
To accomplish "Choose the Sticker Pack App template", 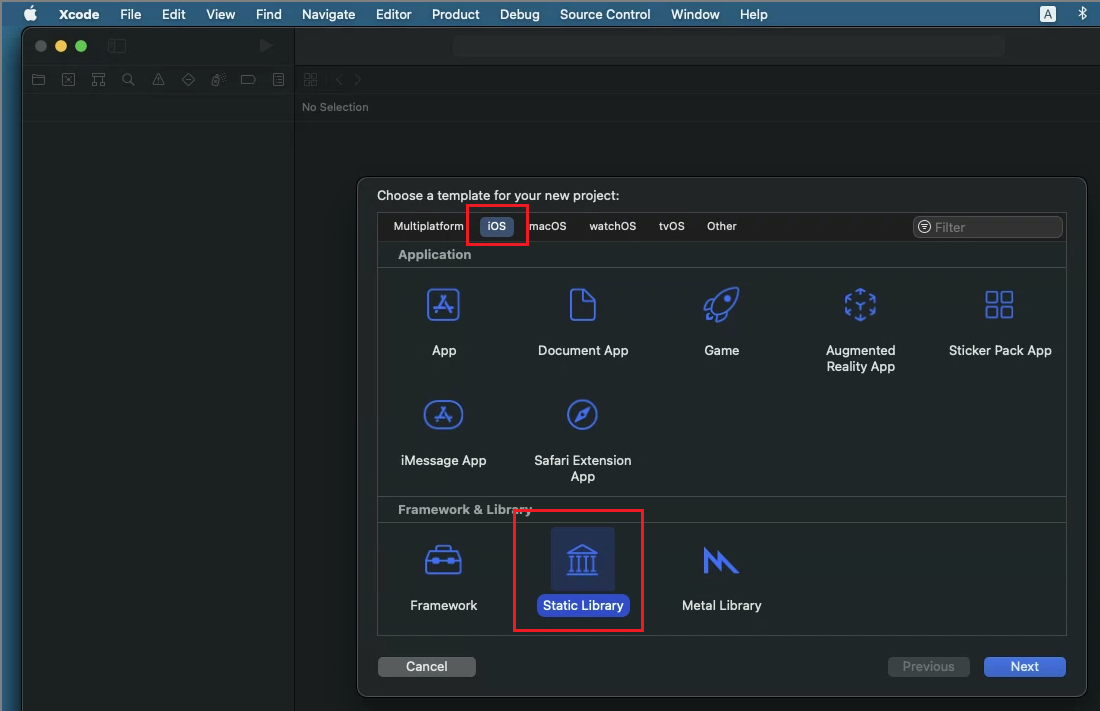I will [999, 305].
